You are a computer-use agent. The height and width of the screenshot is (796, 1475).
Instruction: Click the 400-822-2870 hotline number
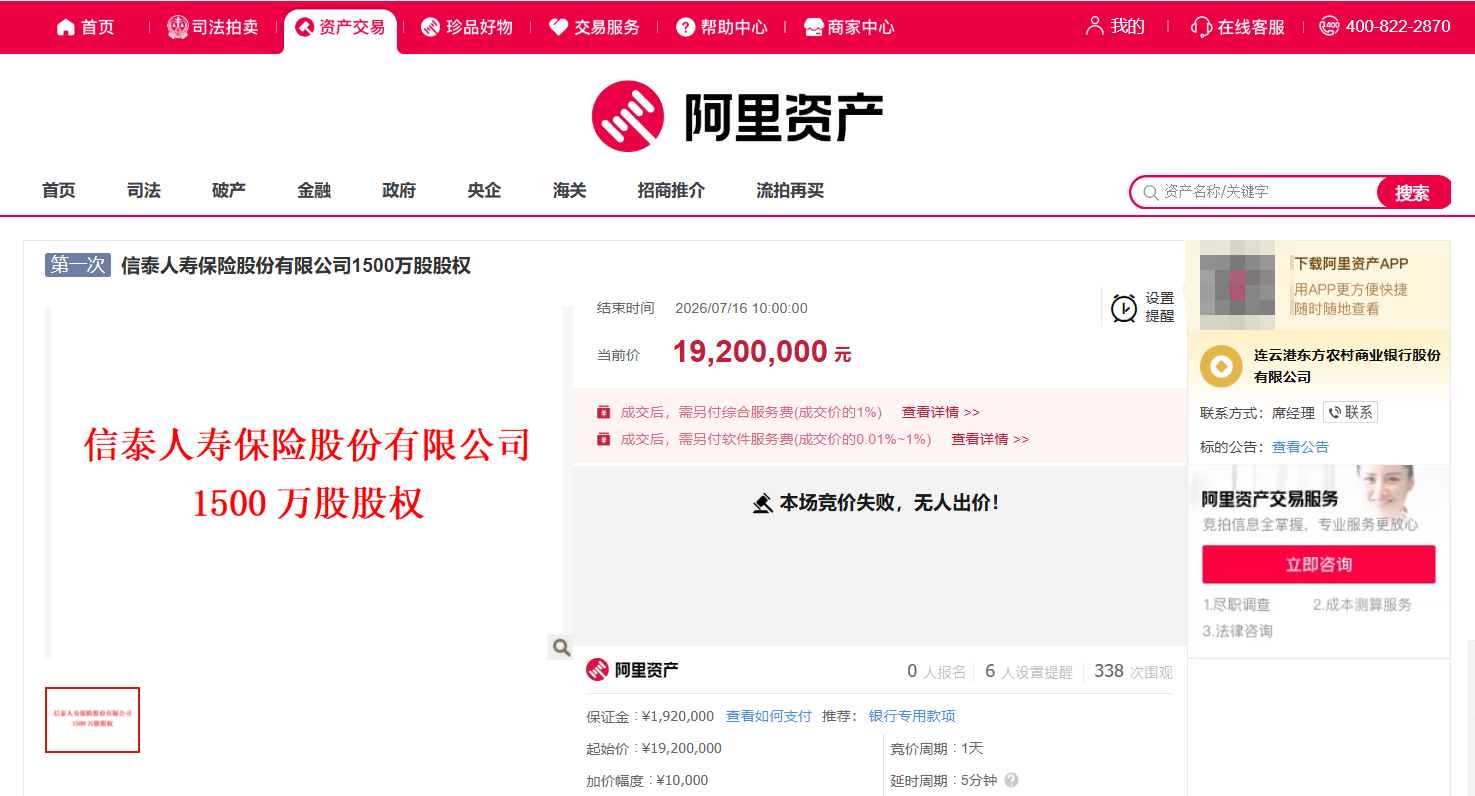click(x=1385, y=27)
